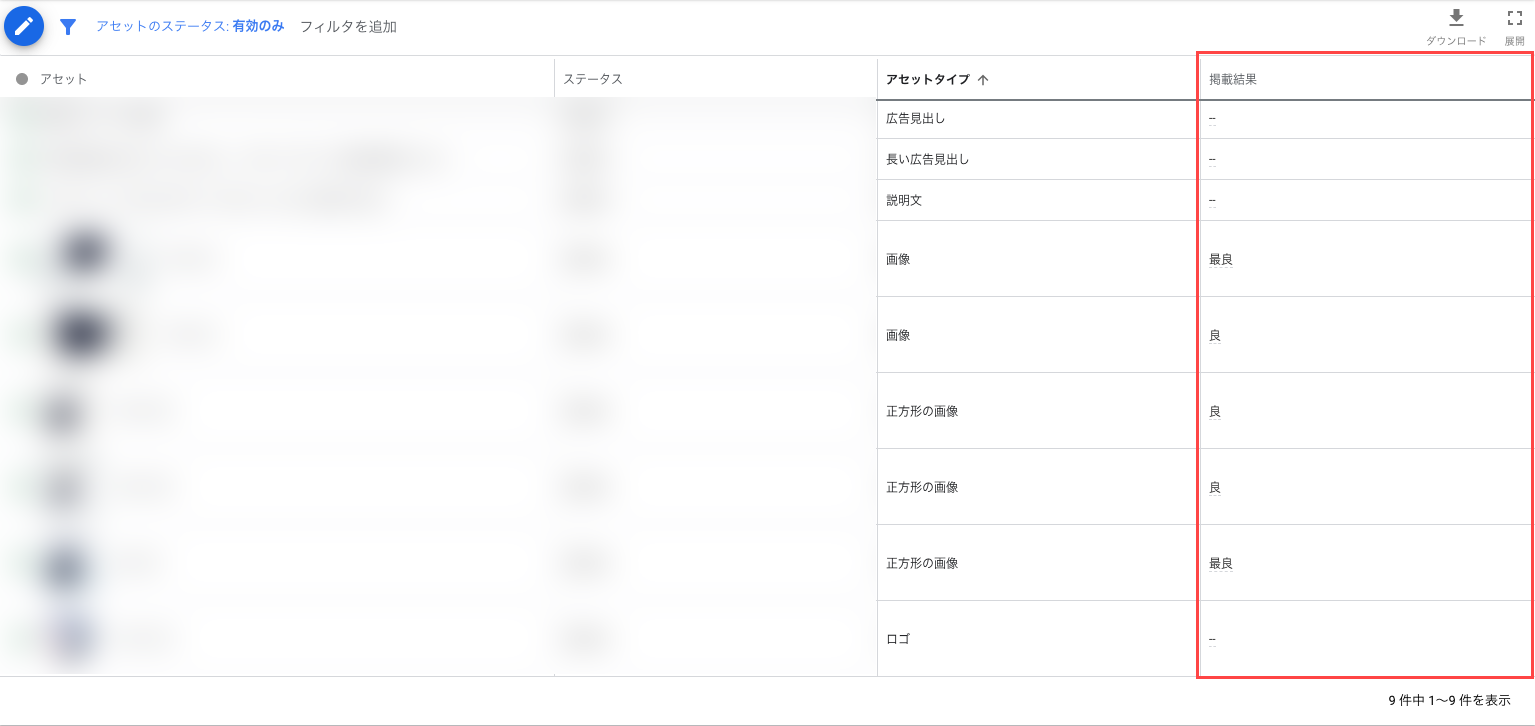Click the 掲載結果 column header

click(x=1232, y=79)
